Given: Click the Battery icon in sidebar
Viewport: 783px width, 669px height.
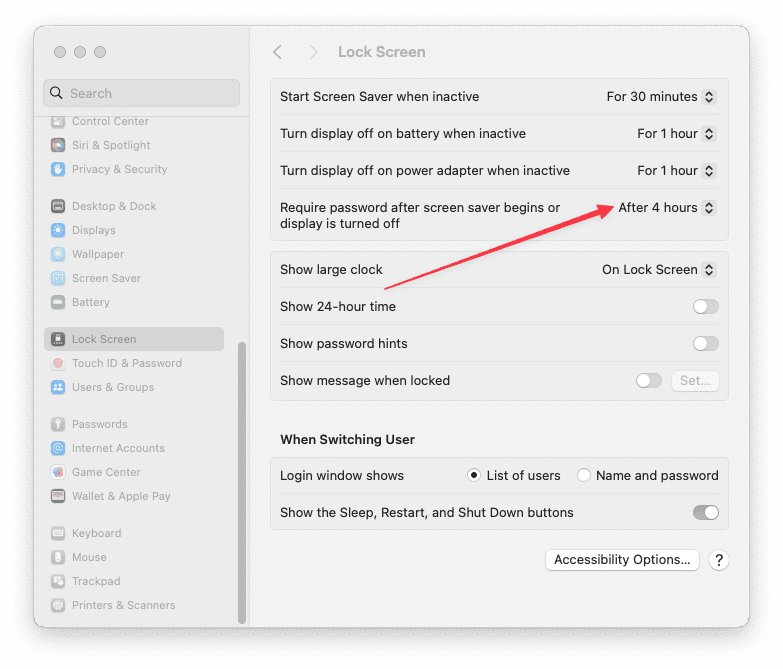Looking at the screenshot, I should pos(58,302).
